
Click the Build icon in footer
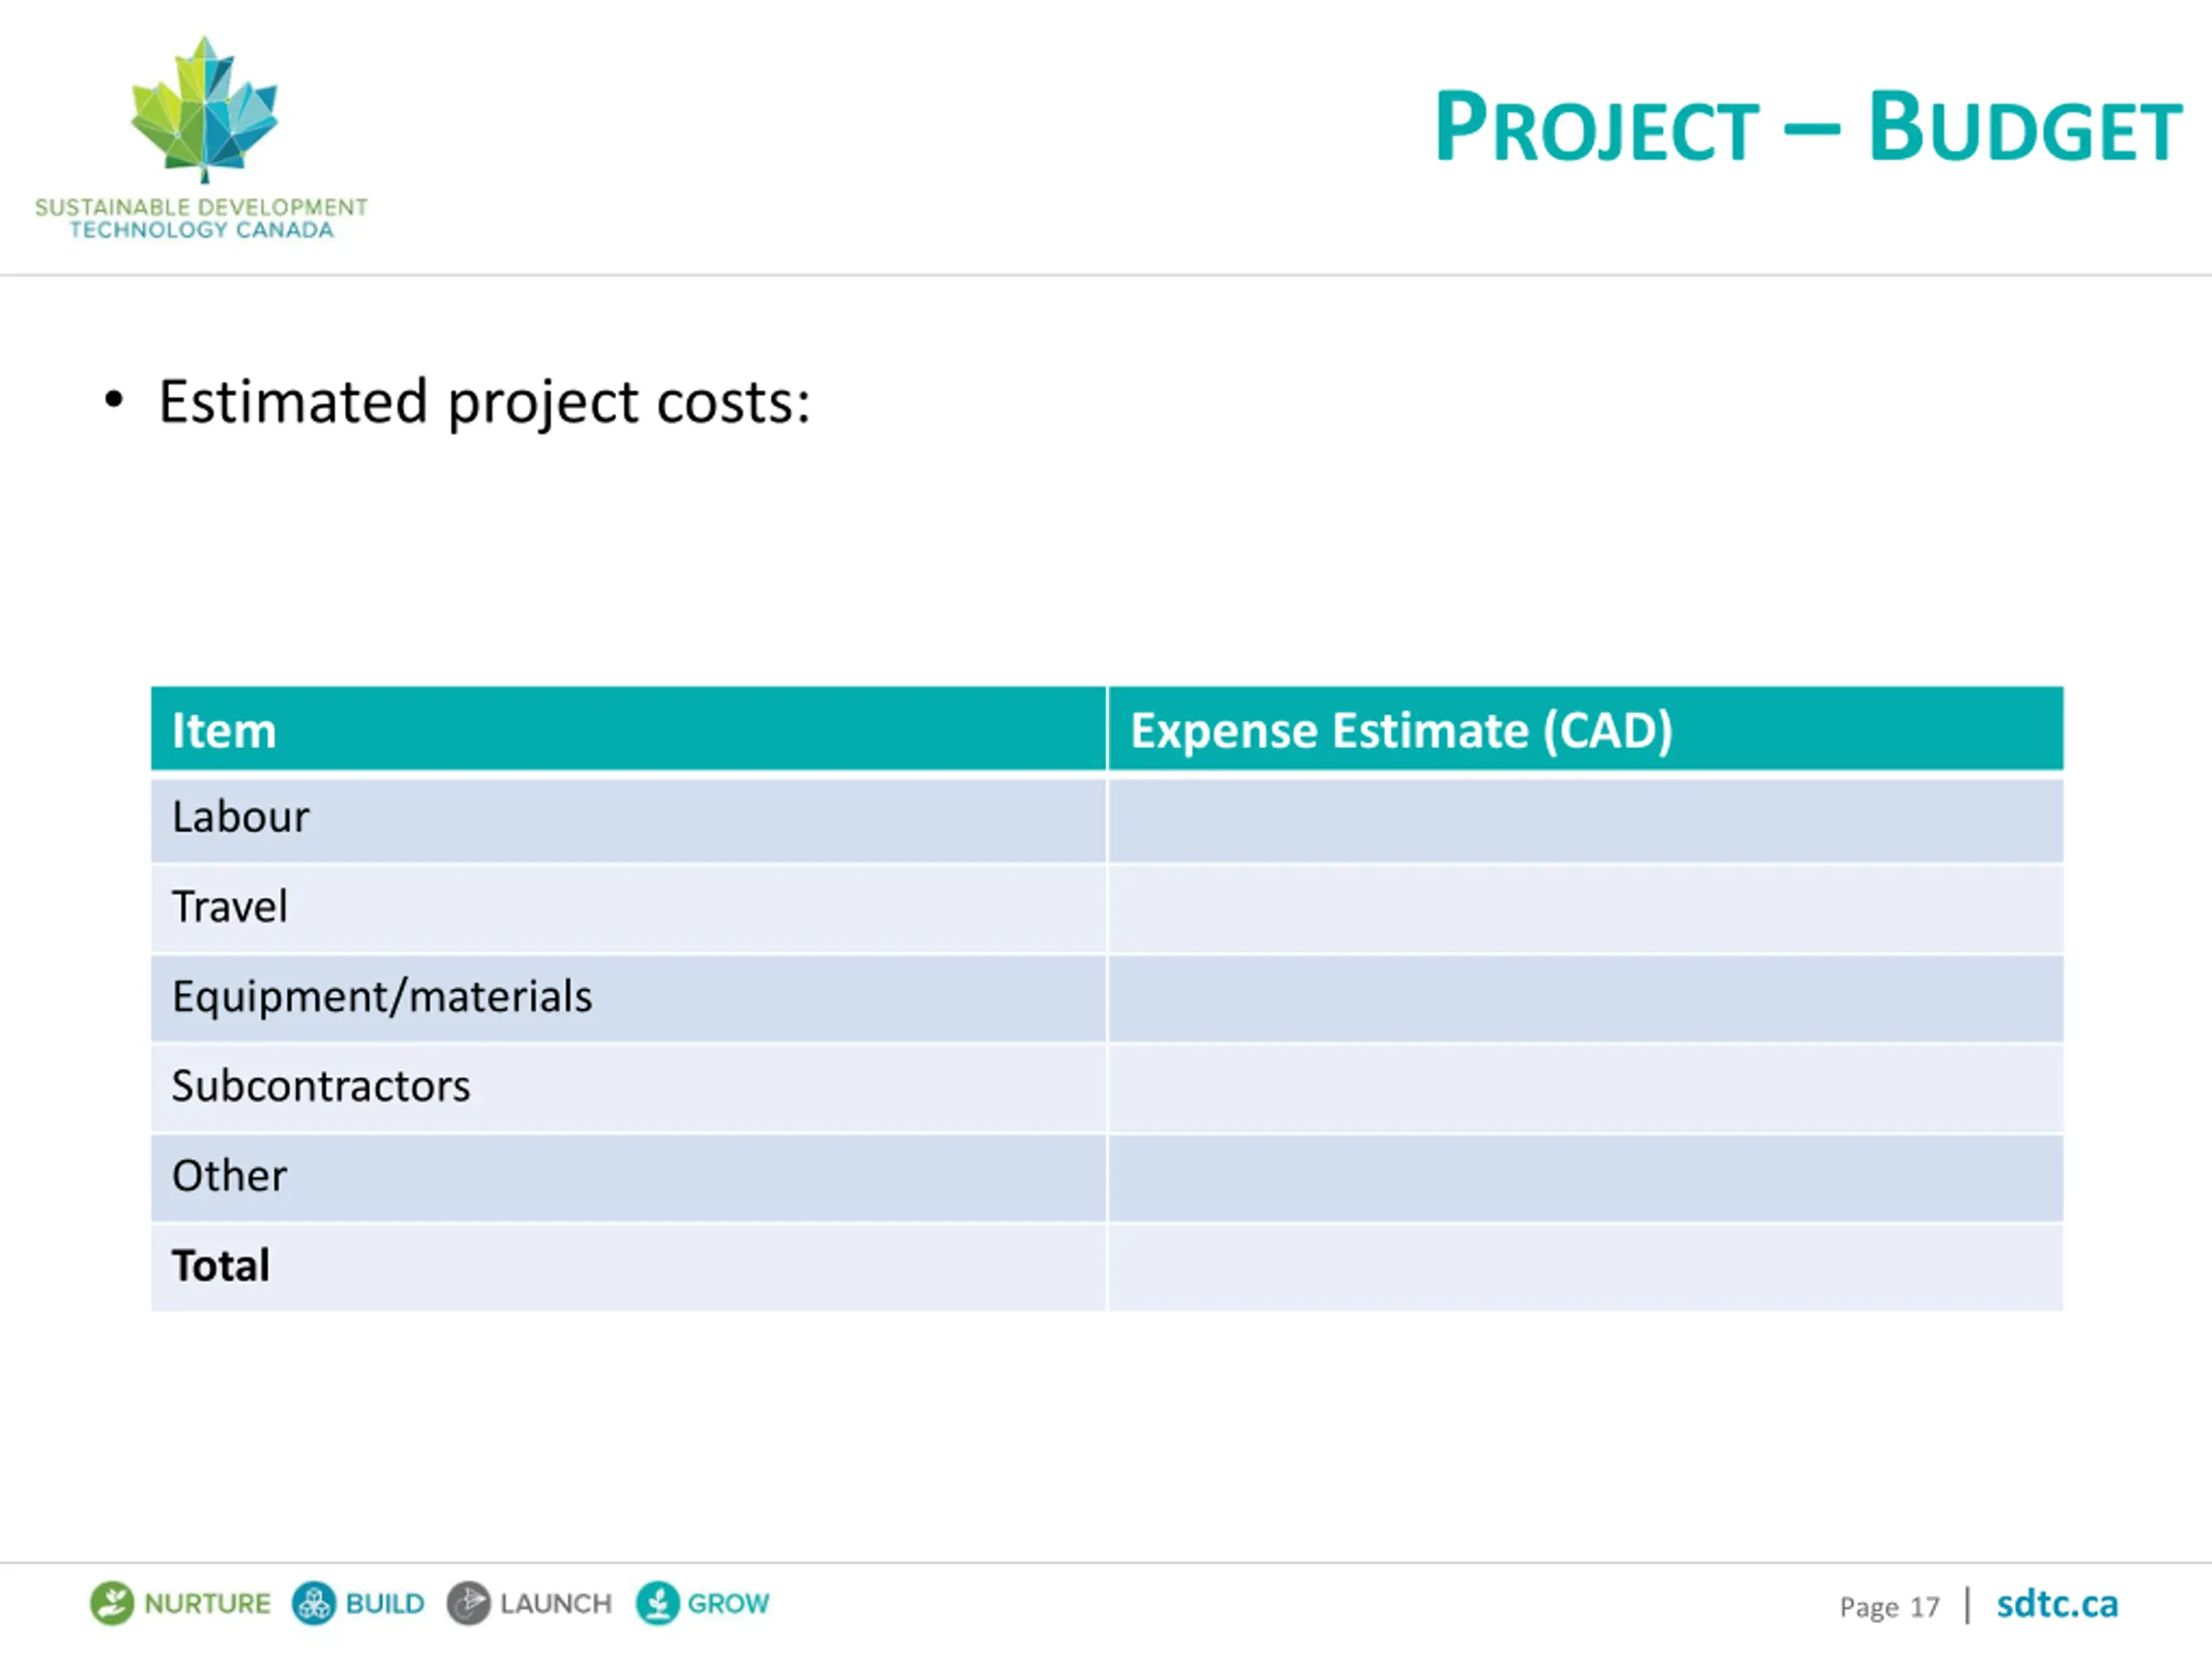point(314,1603)
